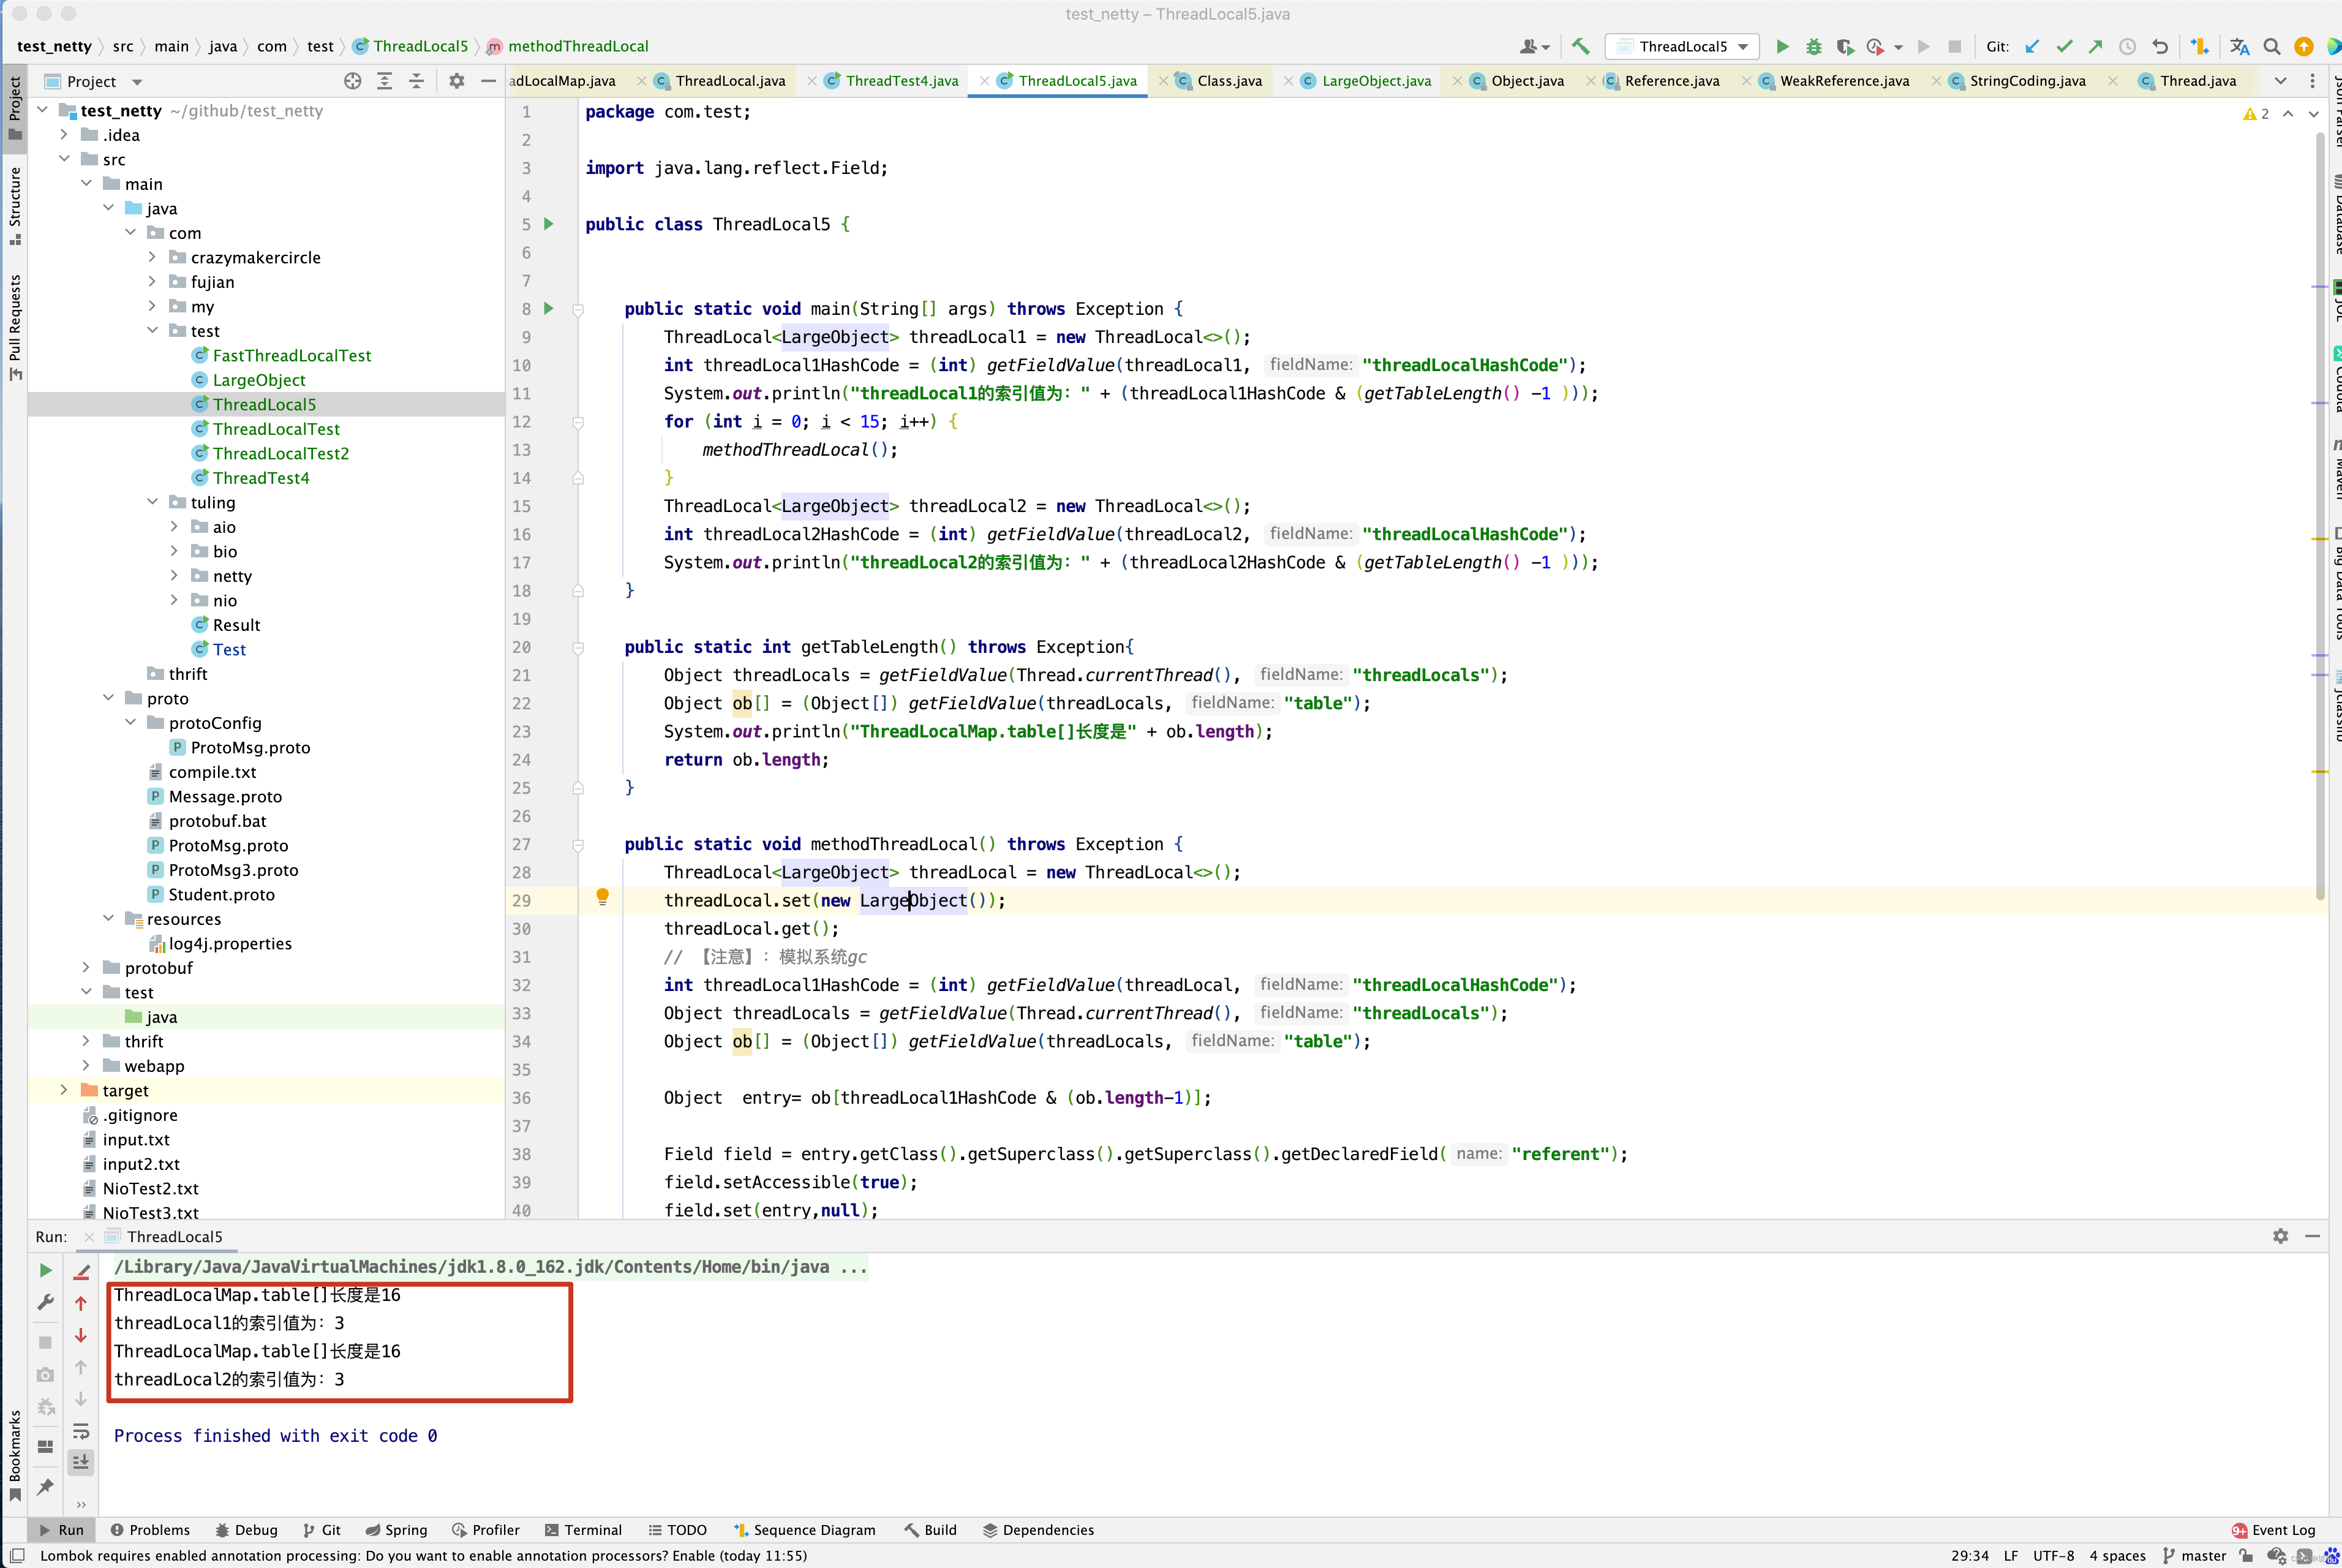Toggle soft-wrap in Run console
Viewport: 2342px width, 1568px height.
pos(81,1431)
